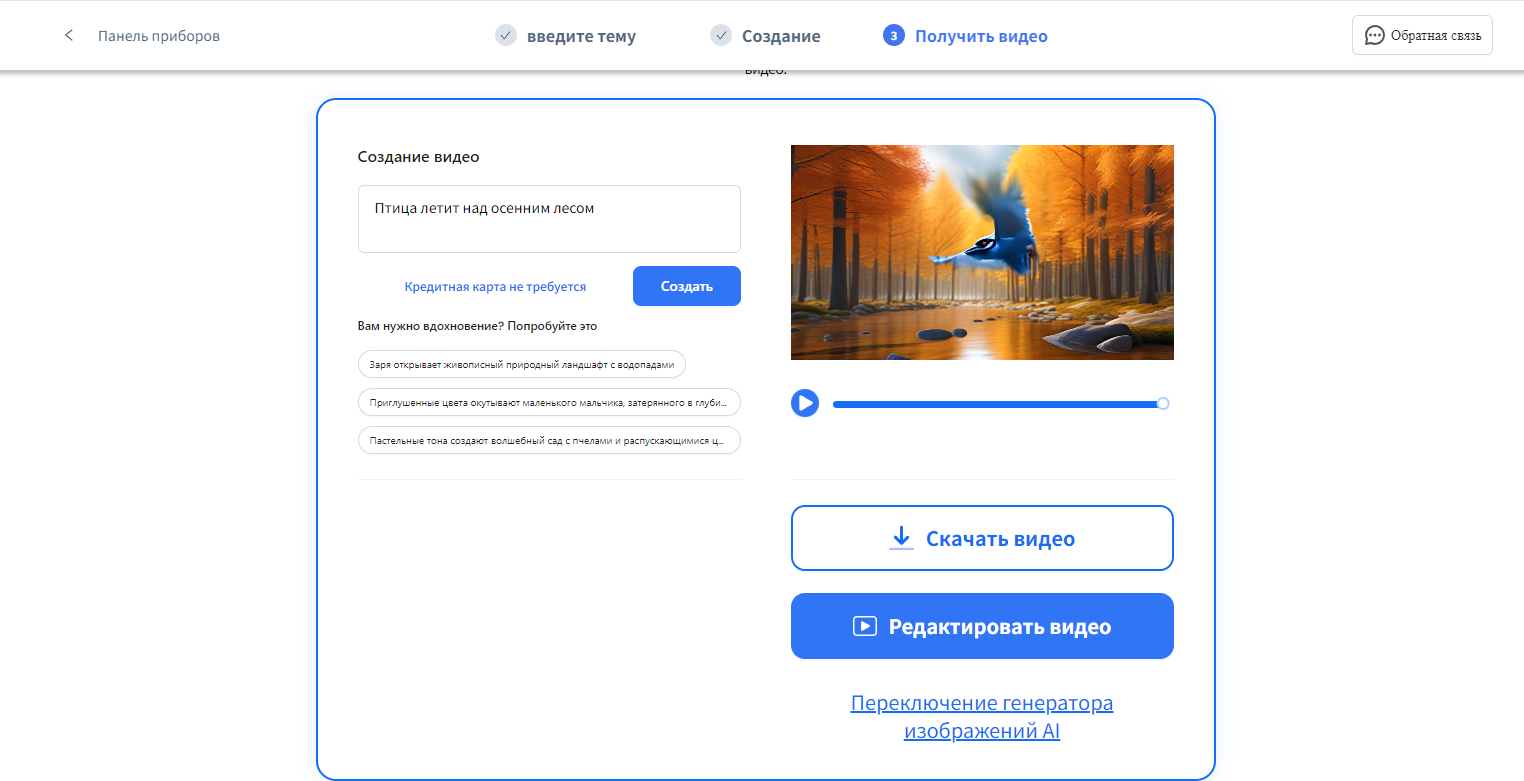The image size is (1524, 781).
Task: Open Переключение генератора изображений AI link
Action: [x=981, y=717]
